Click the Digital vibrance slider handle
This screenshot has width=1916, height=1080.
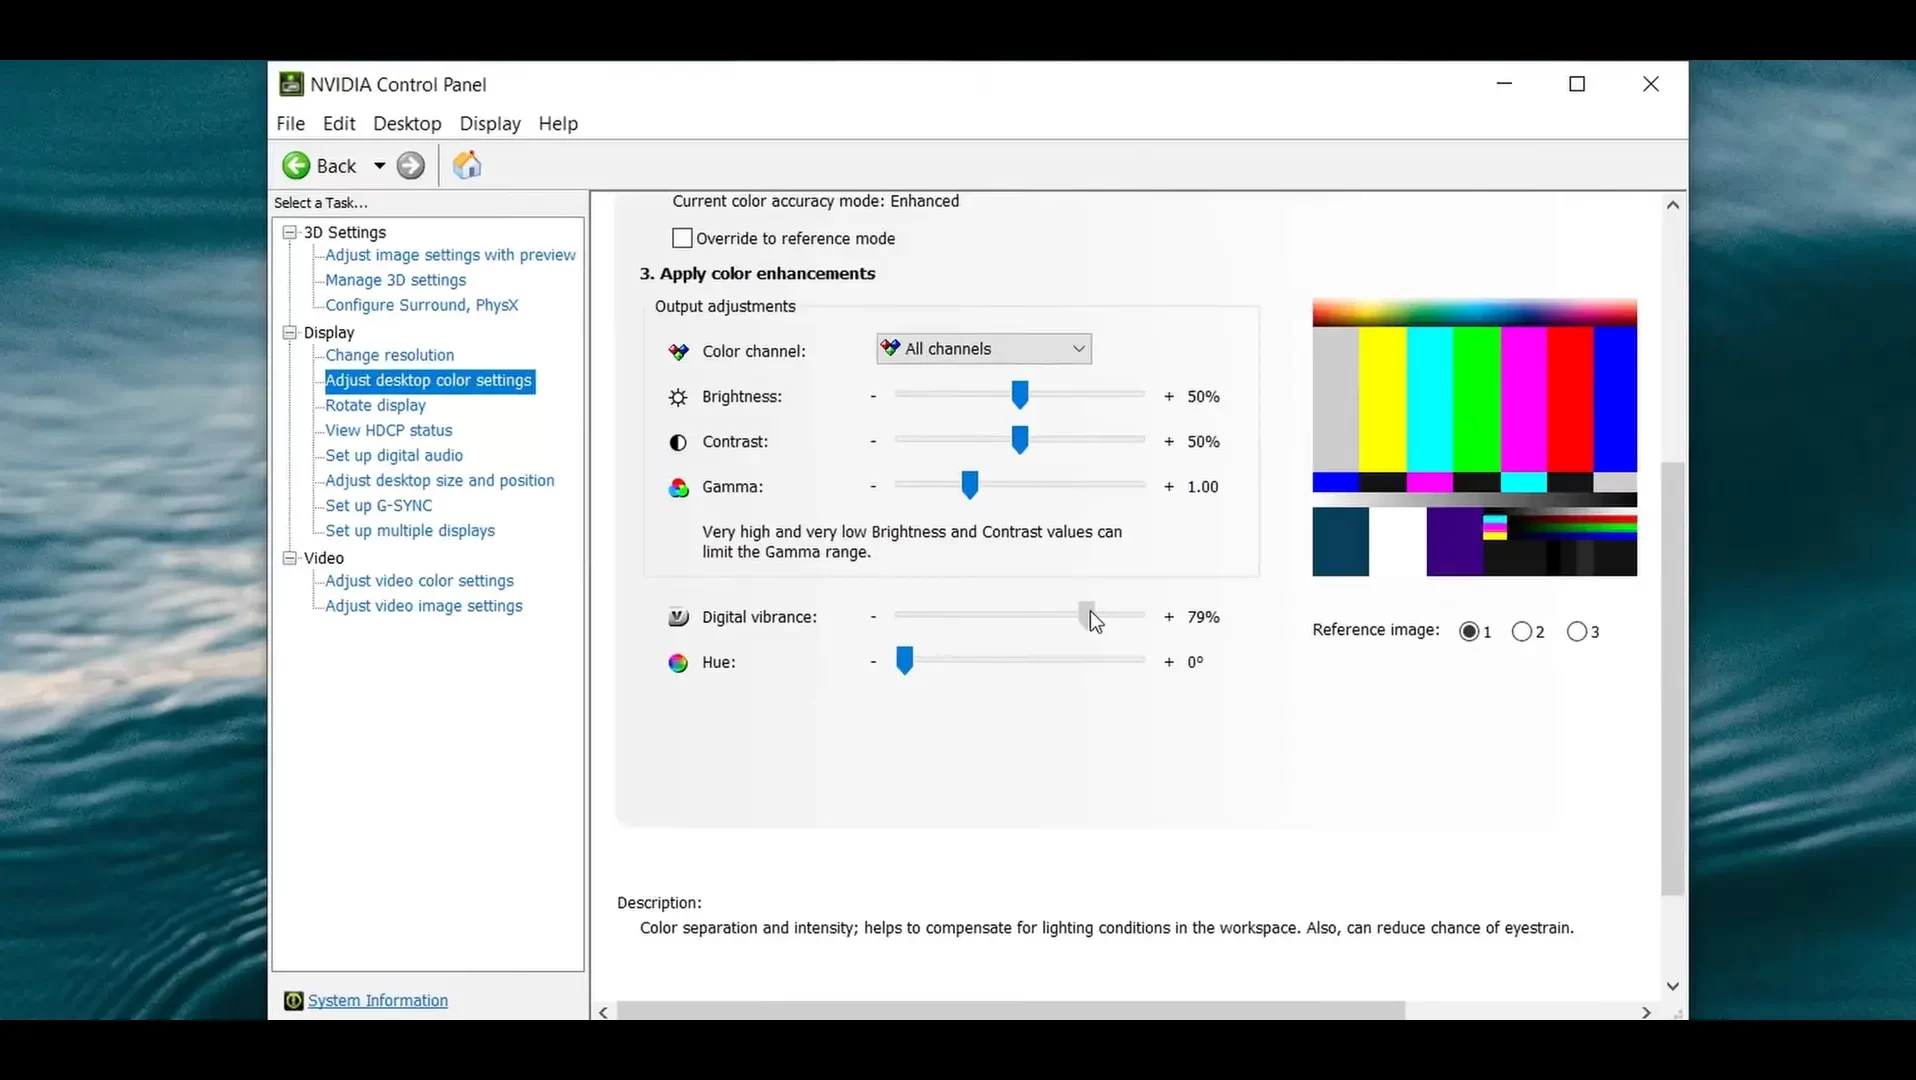click(1086, 615)
